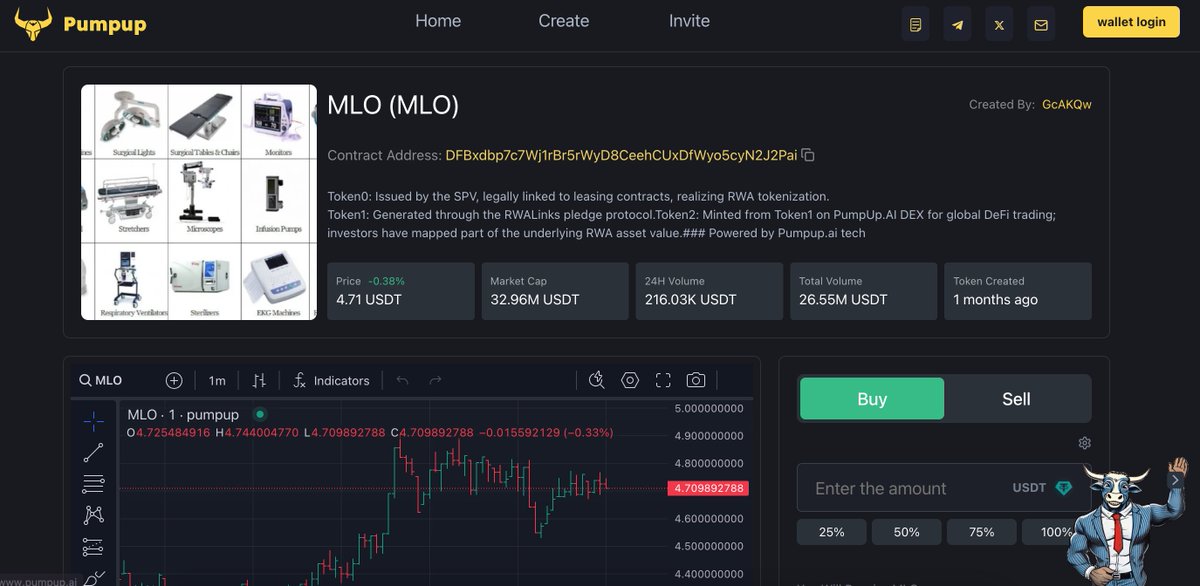This screenshot has width=1200, height=586.
Task: Select the forecasting and measure tool
Action: click(93, 547)
